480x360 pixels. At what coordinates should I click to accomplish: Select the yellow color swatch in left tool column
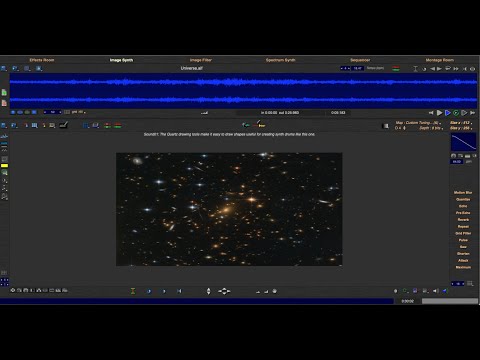coord(4,166)
